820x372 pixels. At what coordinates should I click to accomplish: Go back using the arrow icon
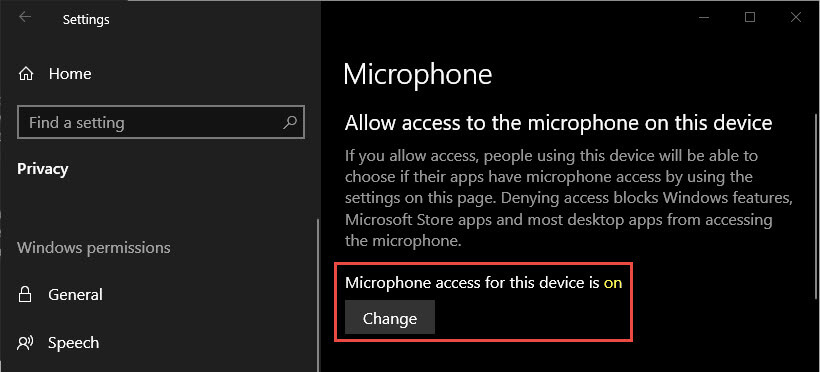pos(25,17)
